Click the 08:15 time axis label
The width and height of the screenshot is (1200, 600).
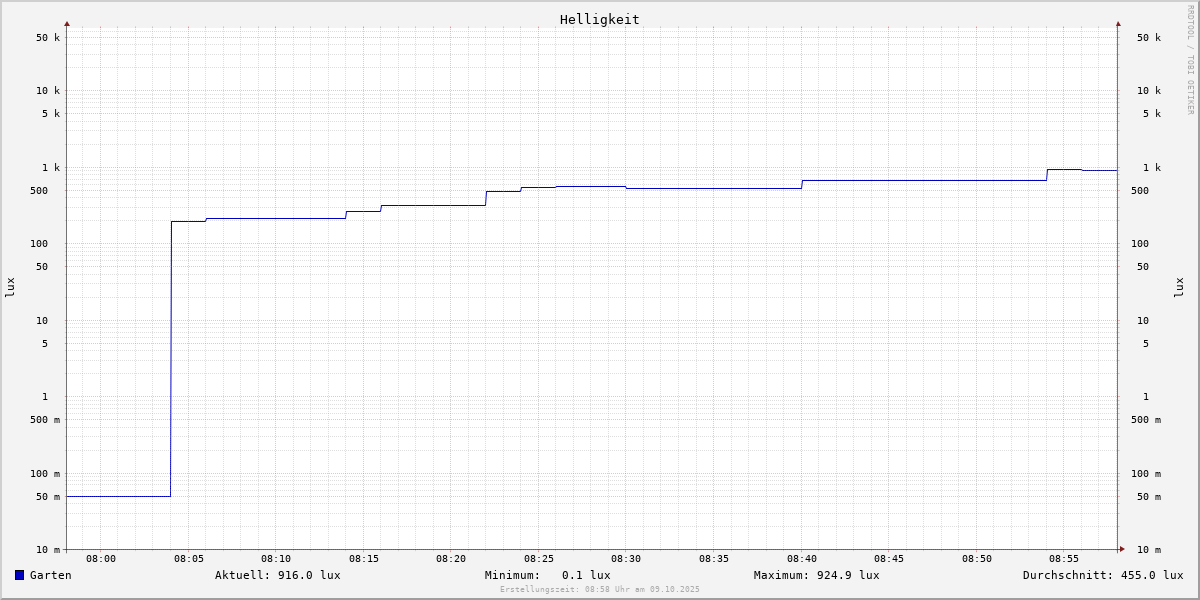coord(364,559)
